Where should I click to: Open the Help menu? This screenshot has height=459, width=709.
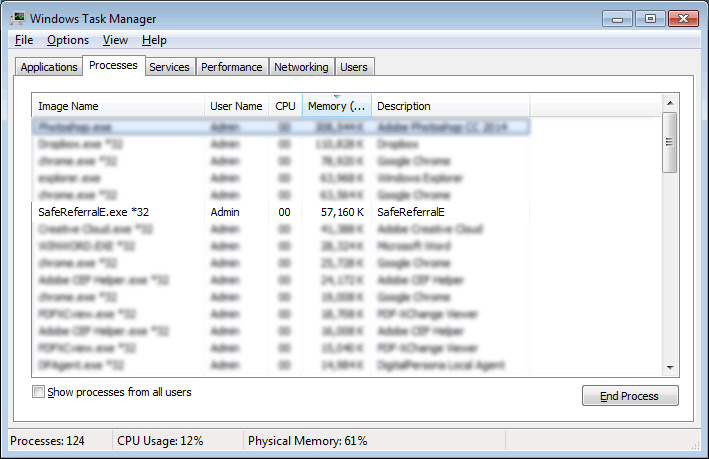[x=154, y=40]
